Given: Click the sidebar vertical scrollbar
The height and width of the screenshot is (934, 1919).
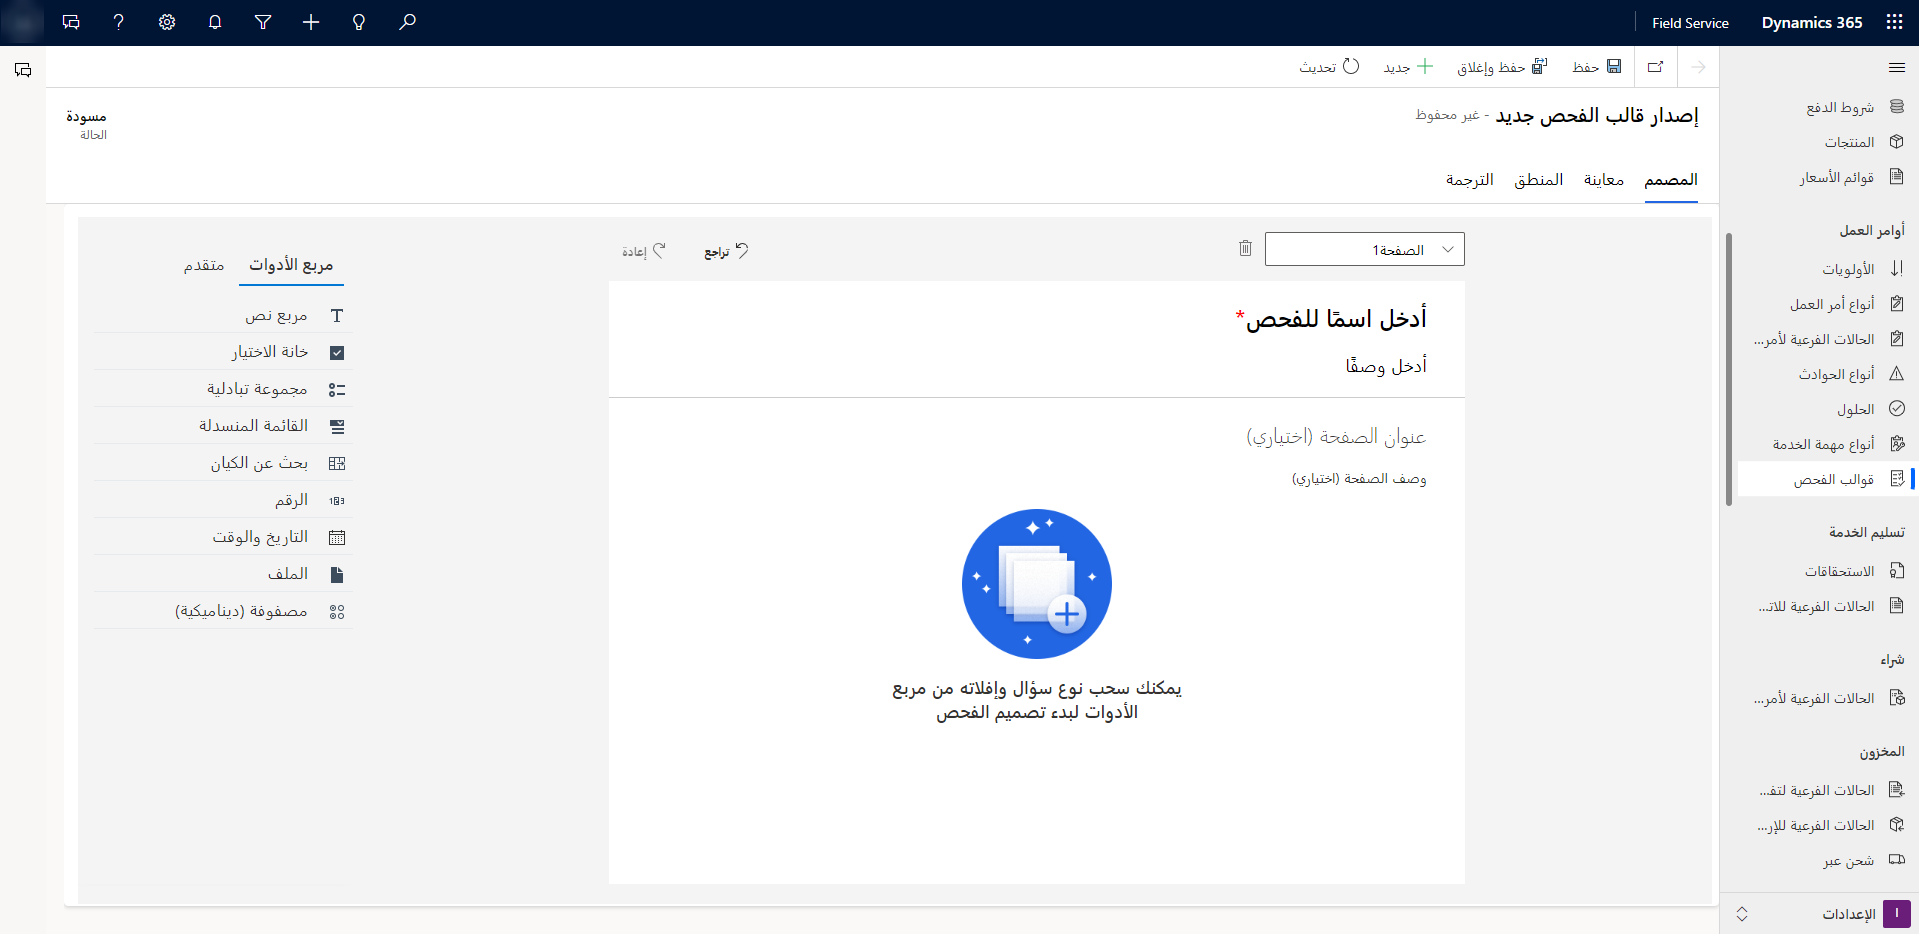Looking at the screenshot, I should point(1729,370).
